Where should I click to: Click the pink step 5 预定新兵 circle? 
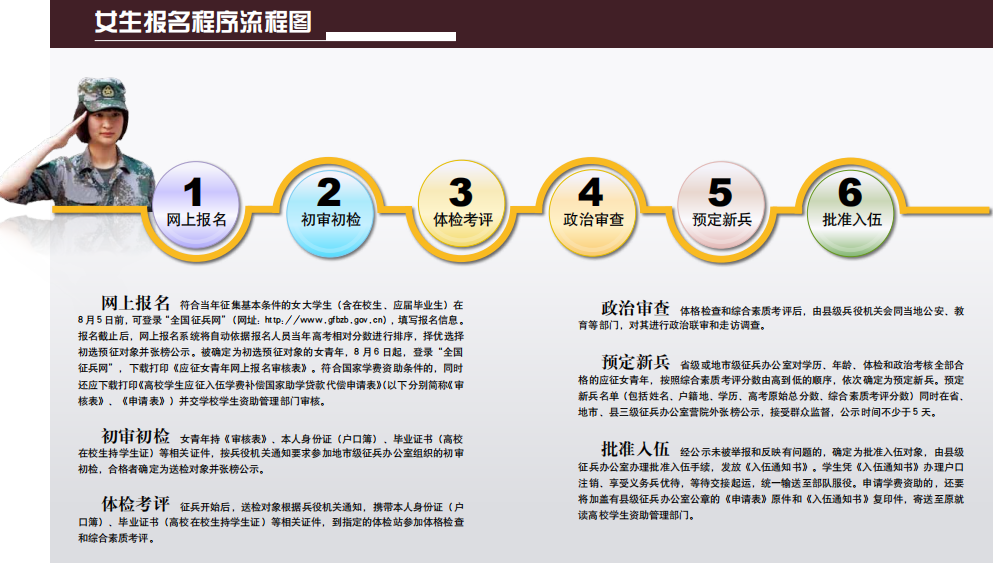pyautogui.click(x=721, y=201)
